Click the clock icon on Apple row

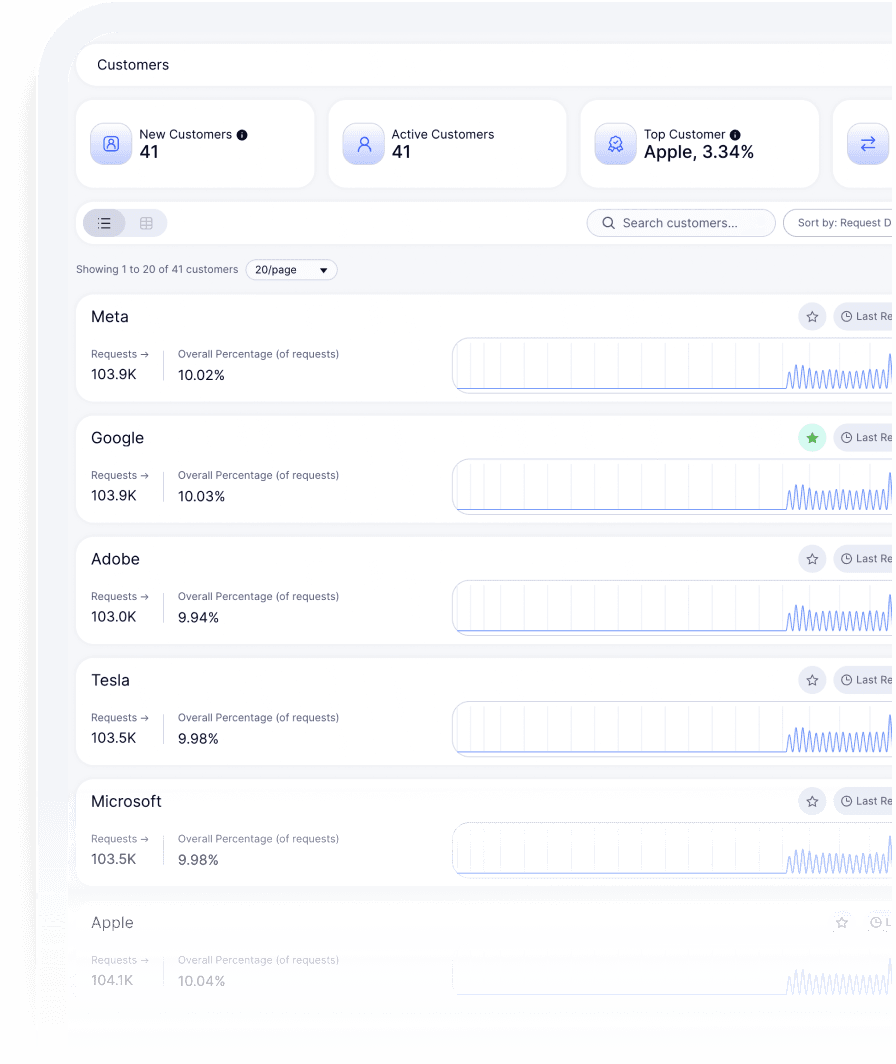[x=876, y=922]
